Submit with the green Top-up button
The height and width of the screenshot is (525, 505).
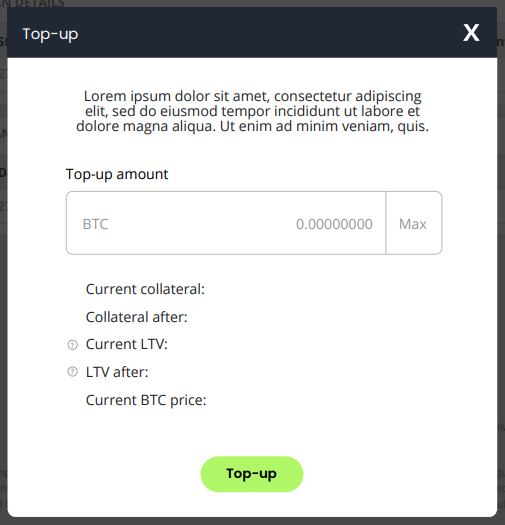tap(252, 474)
